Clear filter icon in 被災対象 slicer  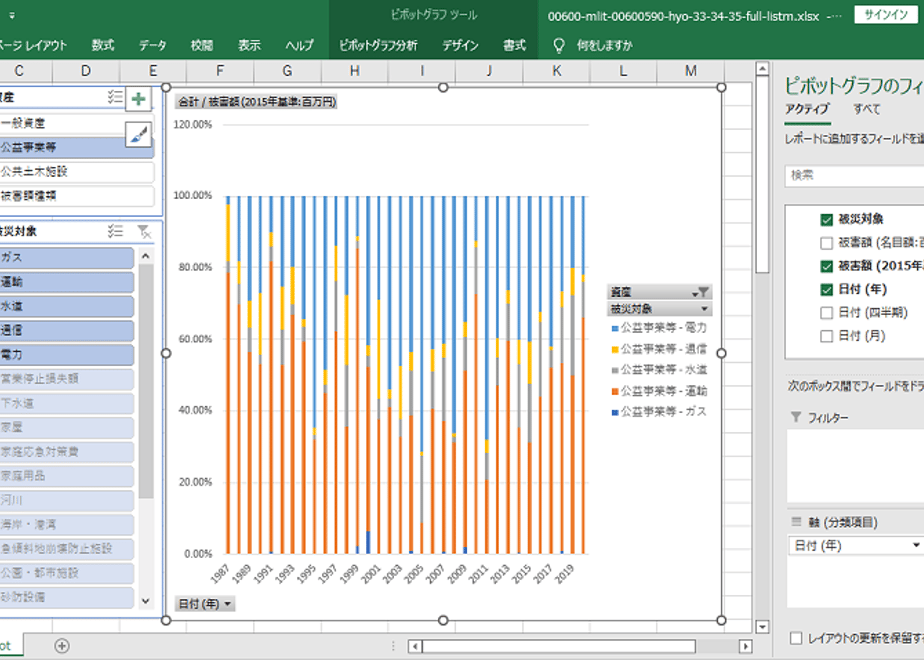click(x=144, y=231)
